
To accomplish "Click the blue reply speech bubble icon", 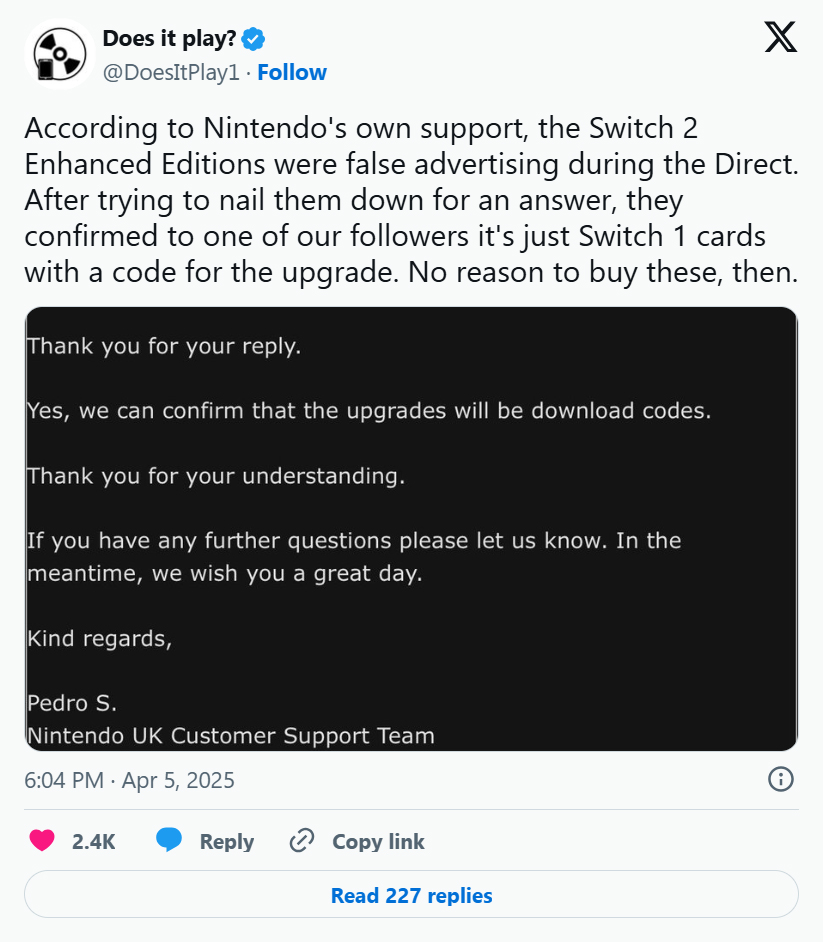I will pos(169,840).
